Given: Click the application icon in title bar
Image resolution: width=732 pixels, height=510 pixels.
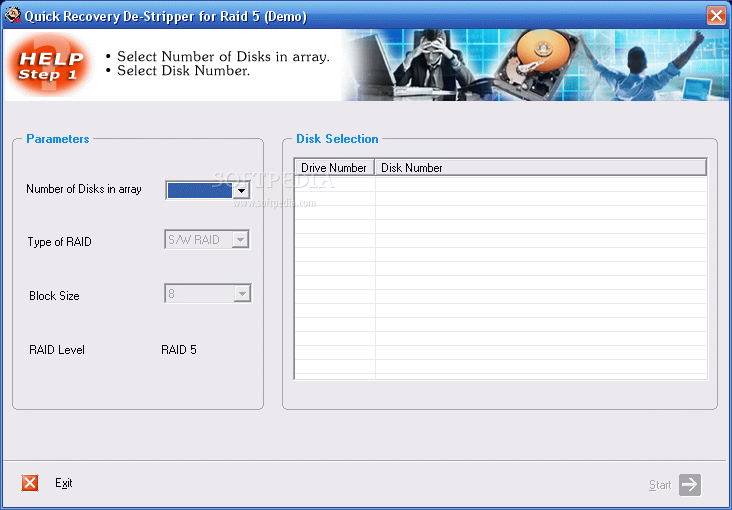Looking at the screenshot, I should [x=12, y=15].
